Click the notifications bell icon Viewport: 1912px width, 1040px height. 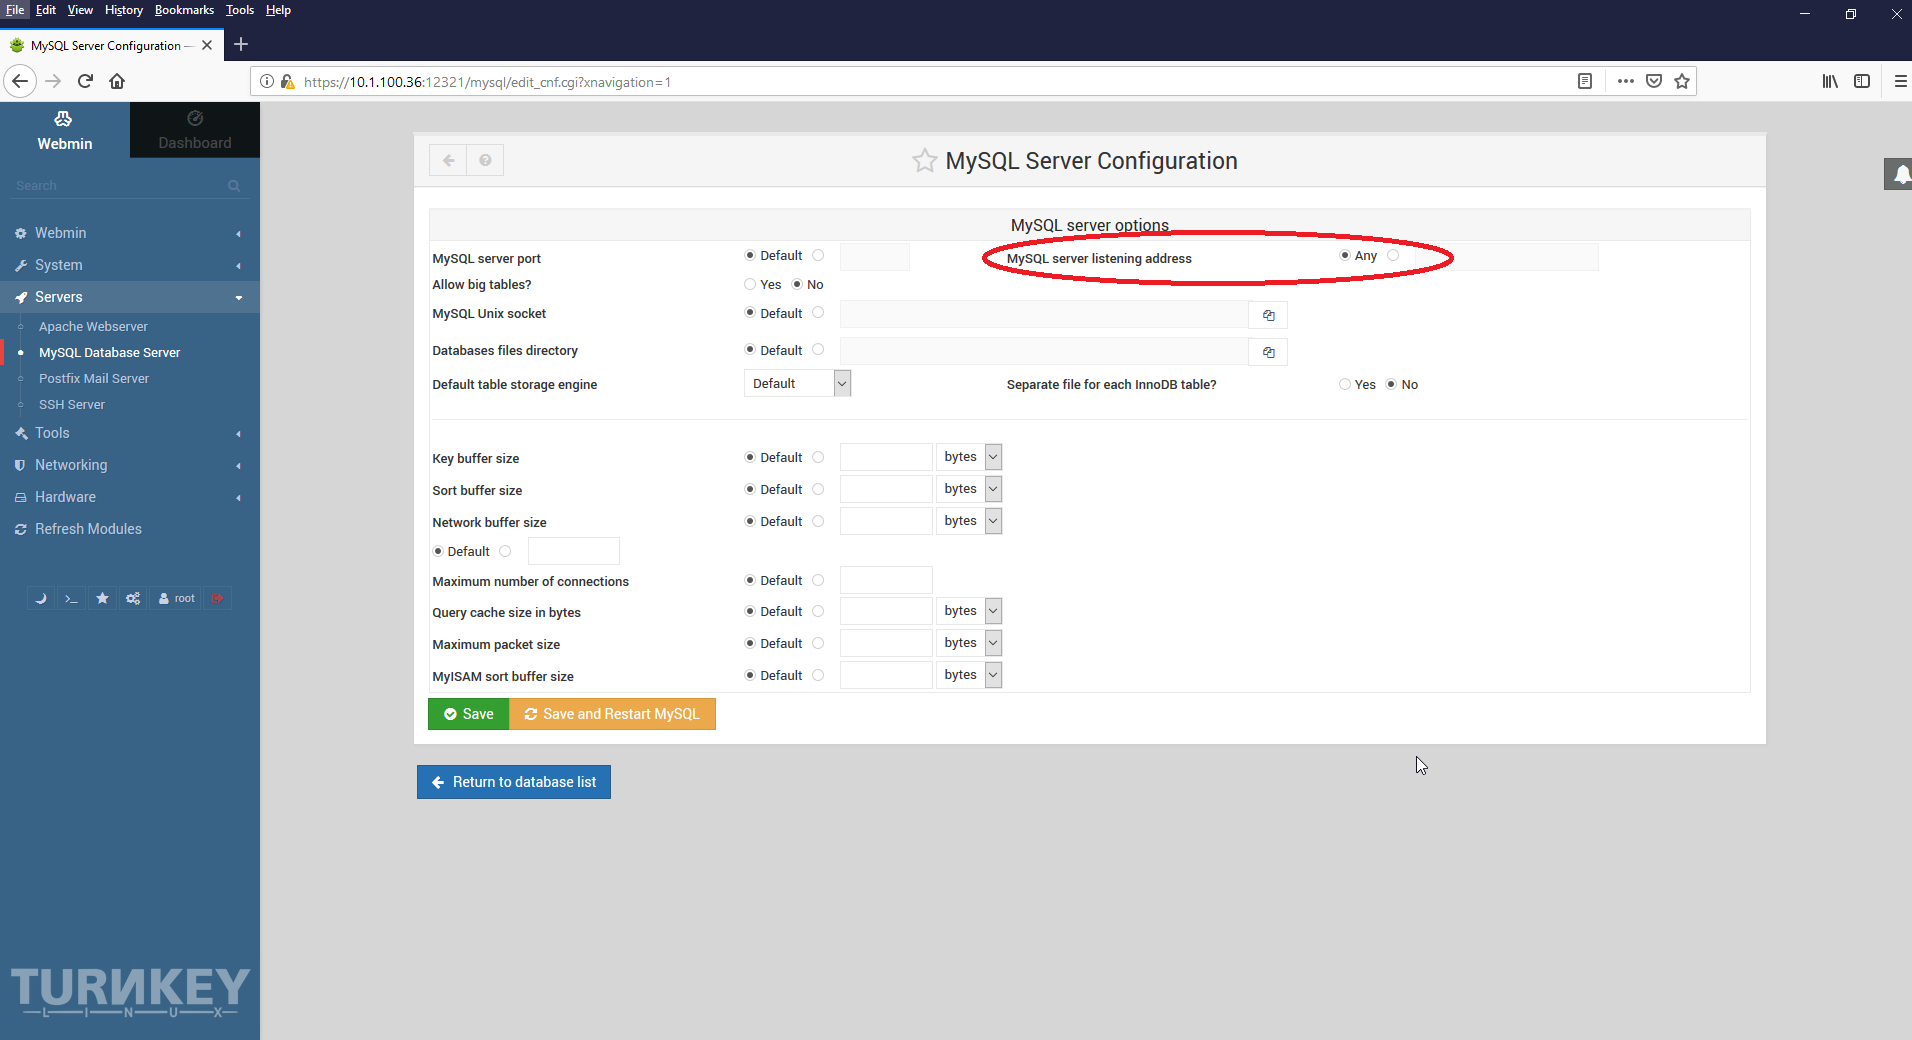coord(1900,175)
